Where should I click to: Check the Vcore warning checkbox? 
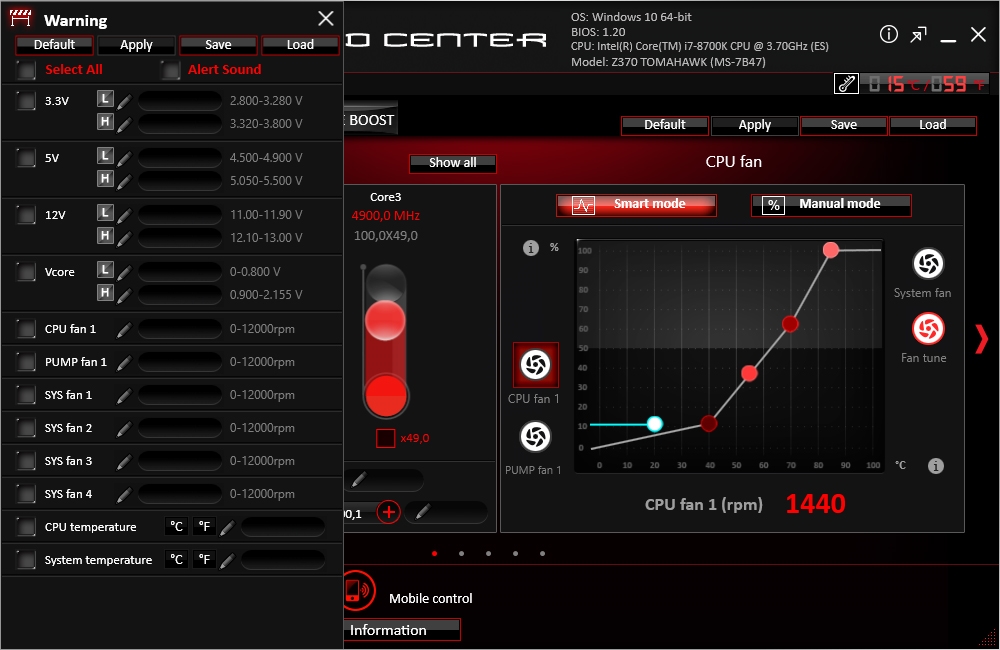pos(26,272)
